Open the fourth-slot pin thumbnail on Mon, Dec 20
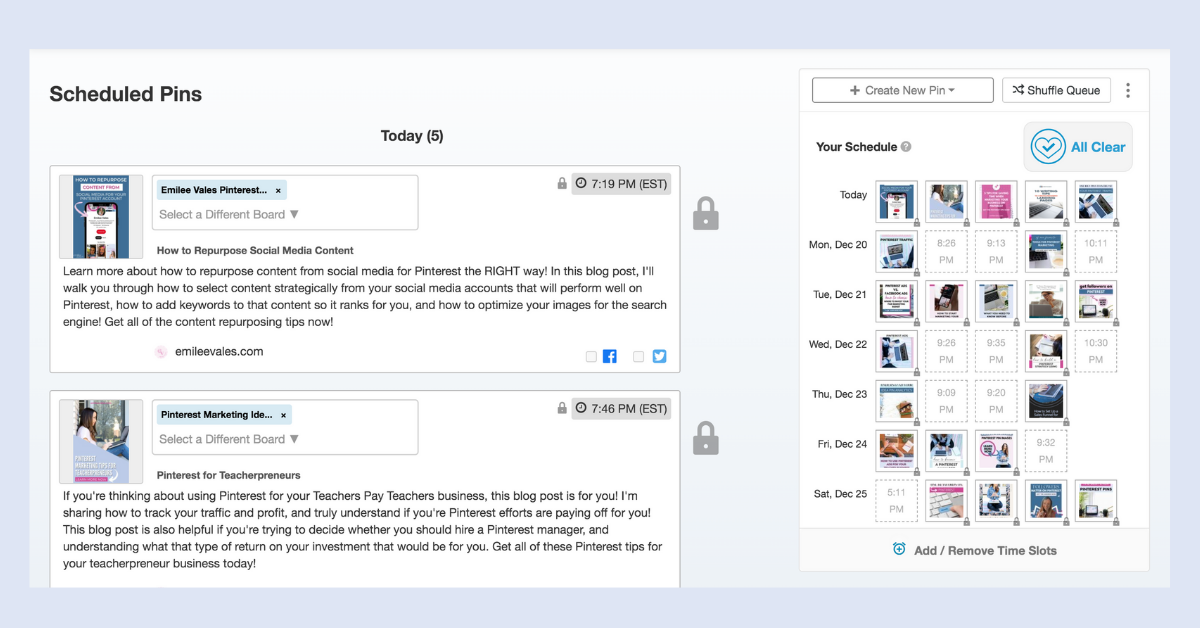This screenshot has height=628, width=1200. click(x=1046, y=252)
